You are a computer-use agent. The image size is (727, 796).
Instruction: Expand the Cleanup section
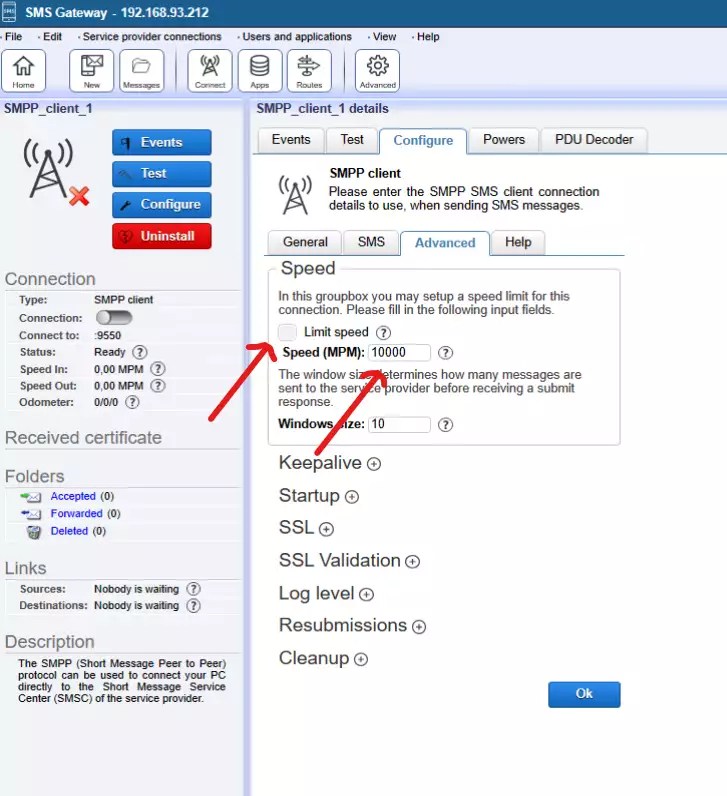(361, 659)
